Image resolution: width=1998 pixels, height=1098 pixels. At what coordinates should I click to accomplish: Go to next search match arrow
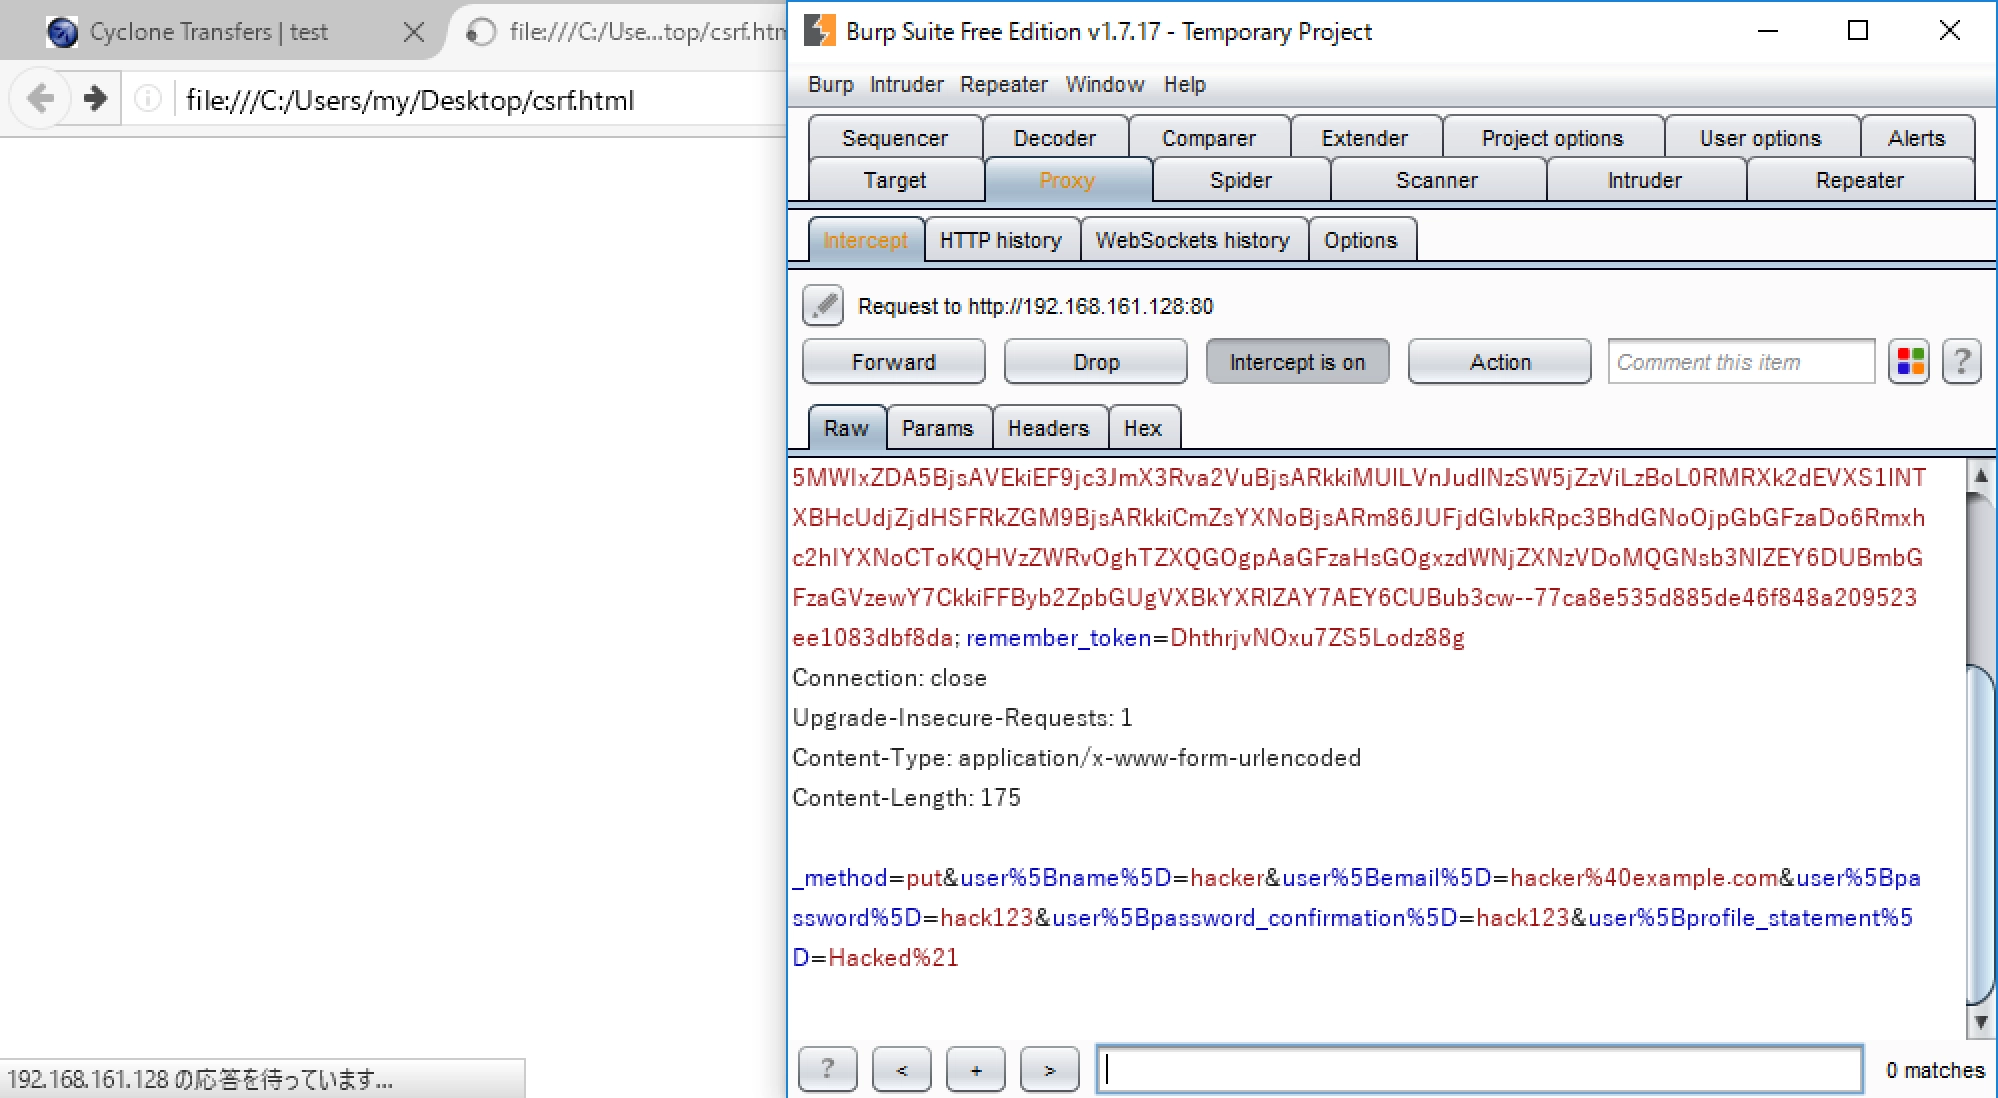(1049, 1069)
